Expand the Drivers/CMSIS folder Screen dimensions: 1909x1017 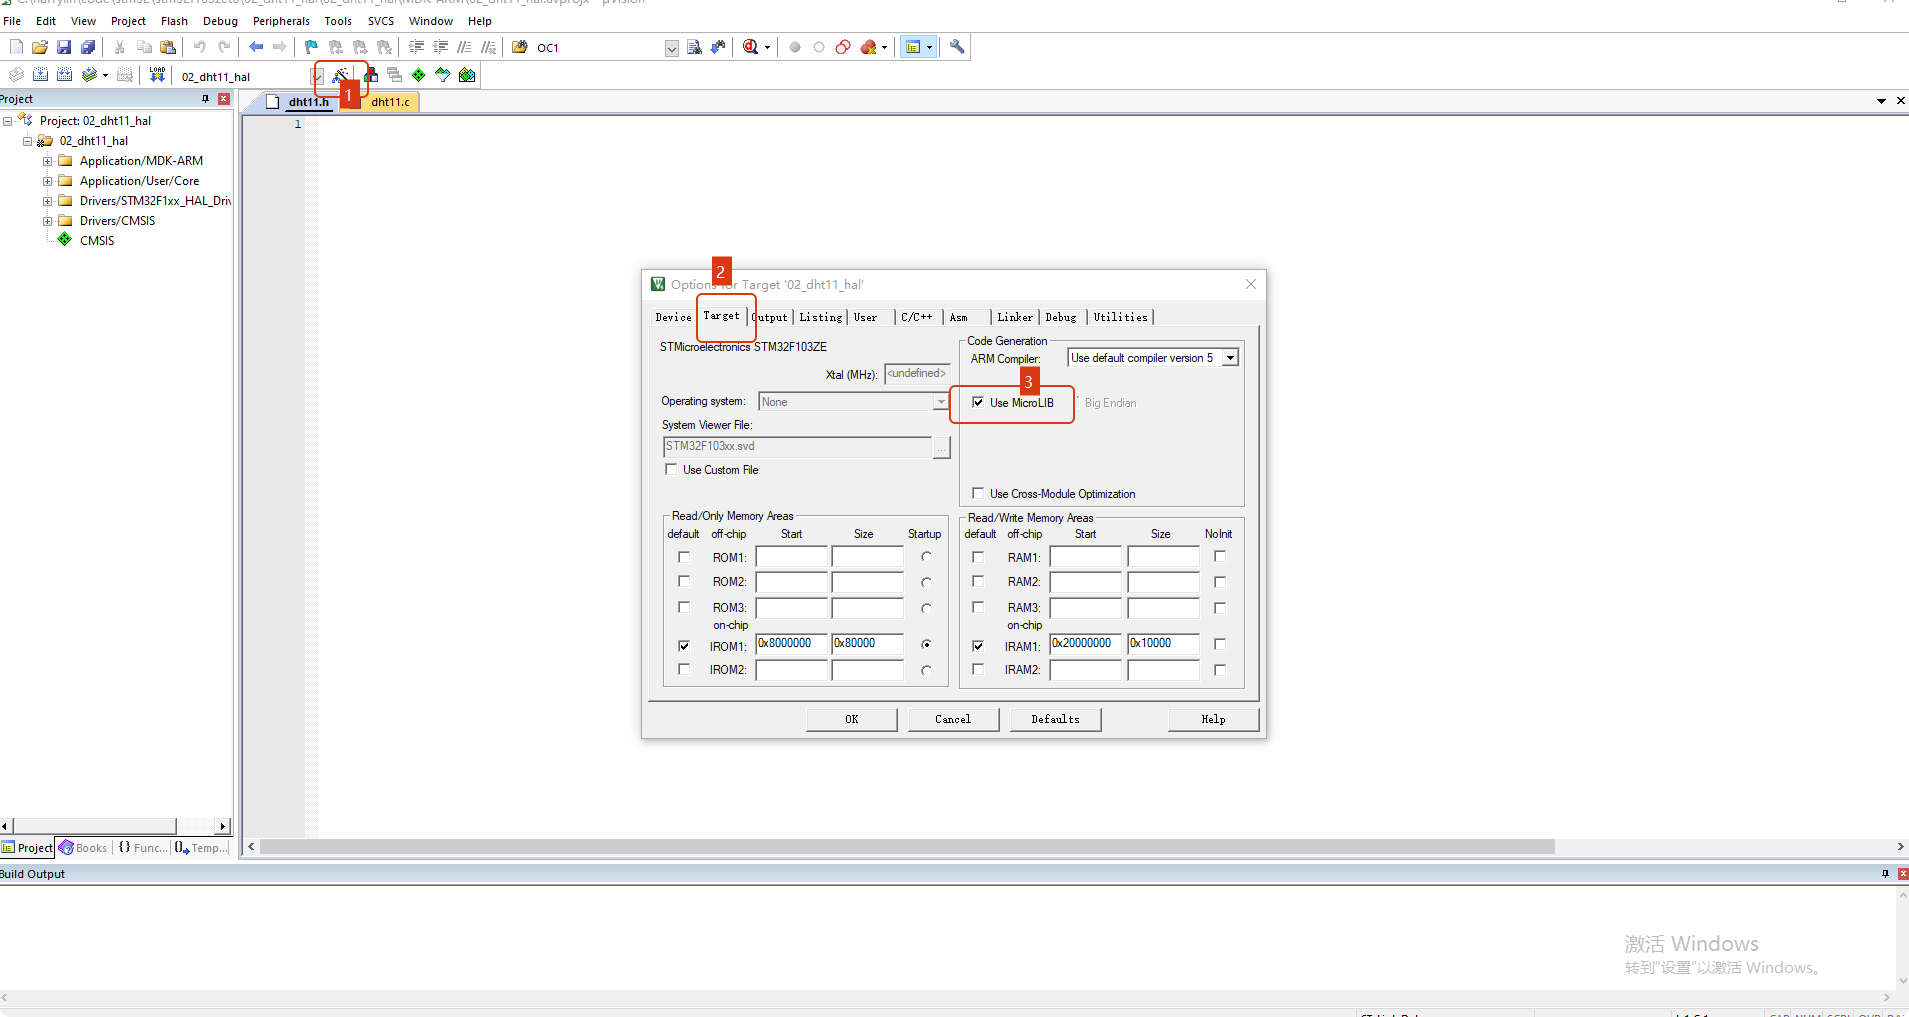tap(47, 221)
